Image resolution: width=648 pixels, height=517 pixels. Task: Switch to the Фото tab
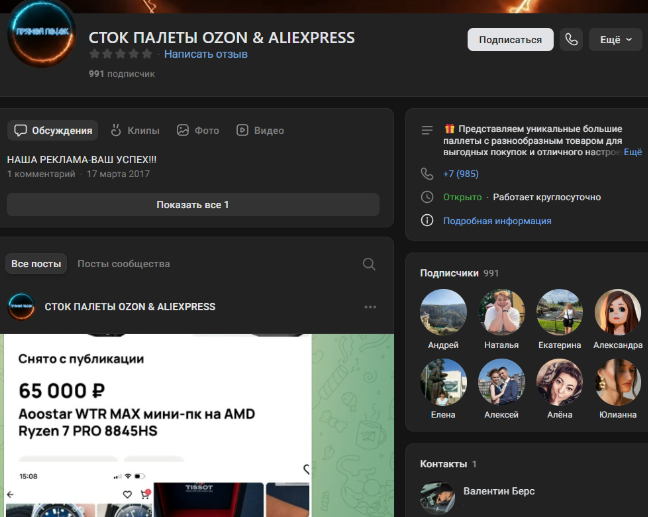tap(198, 131)
